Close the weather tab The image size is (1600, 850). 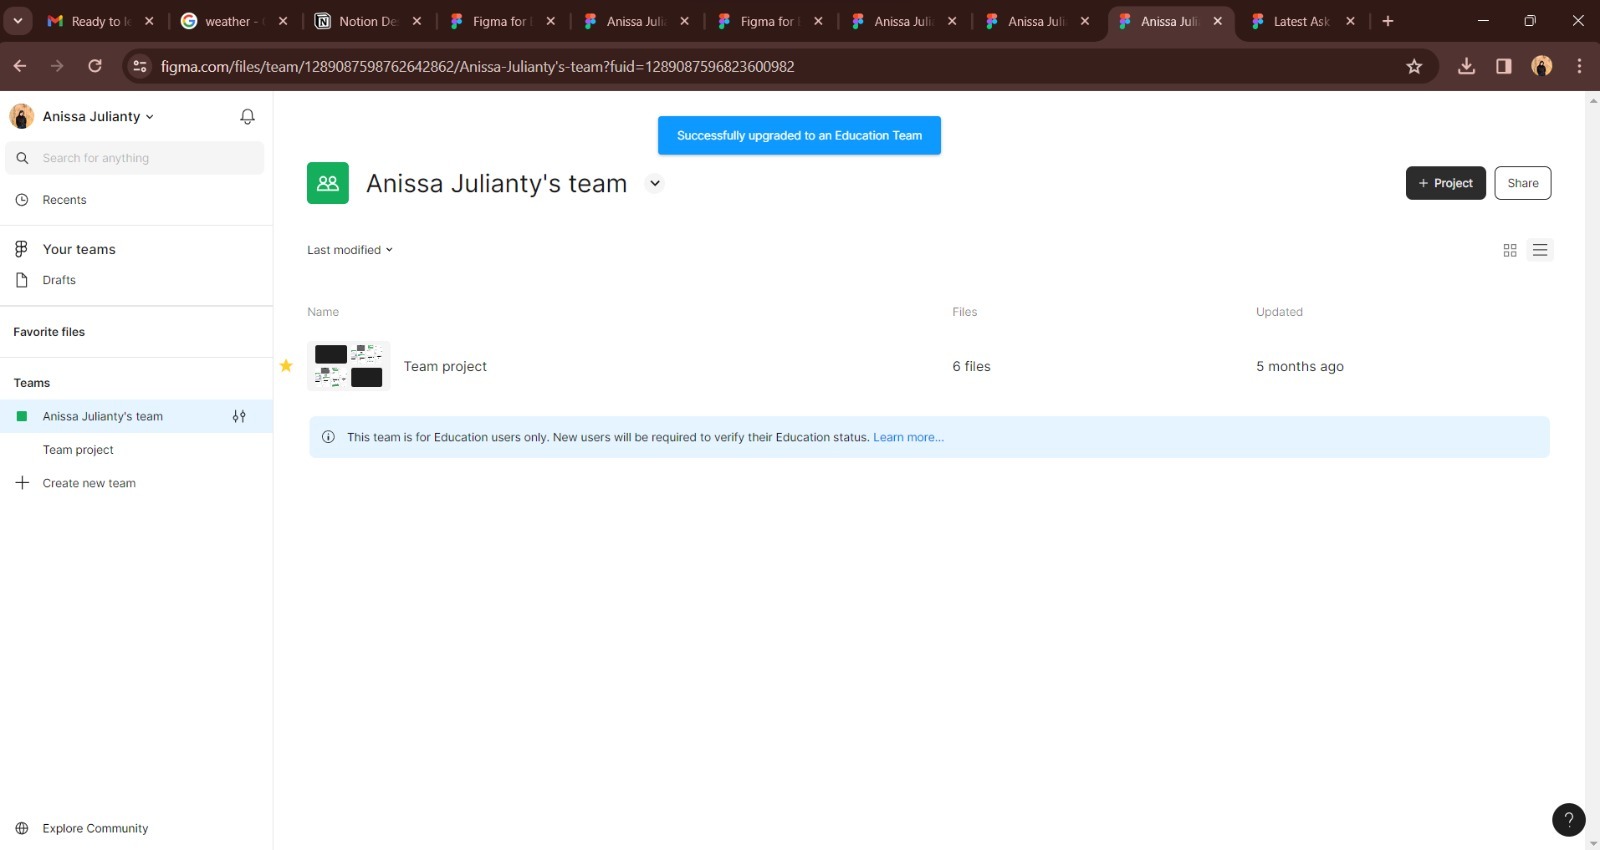tap(283, 21)
